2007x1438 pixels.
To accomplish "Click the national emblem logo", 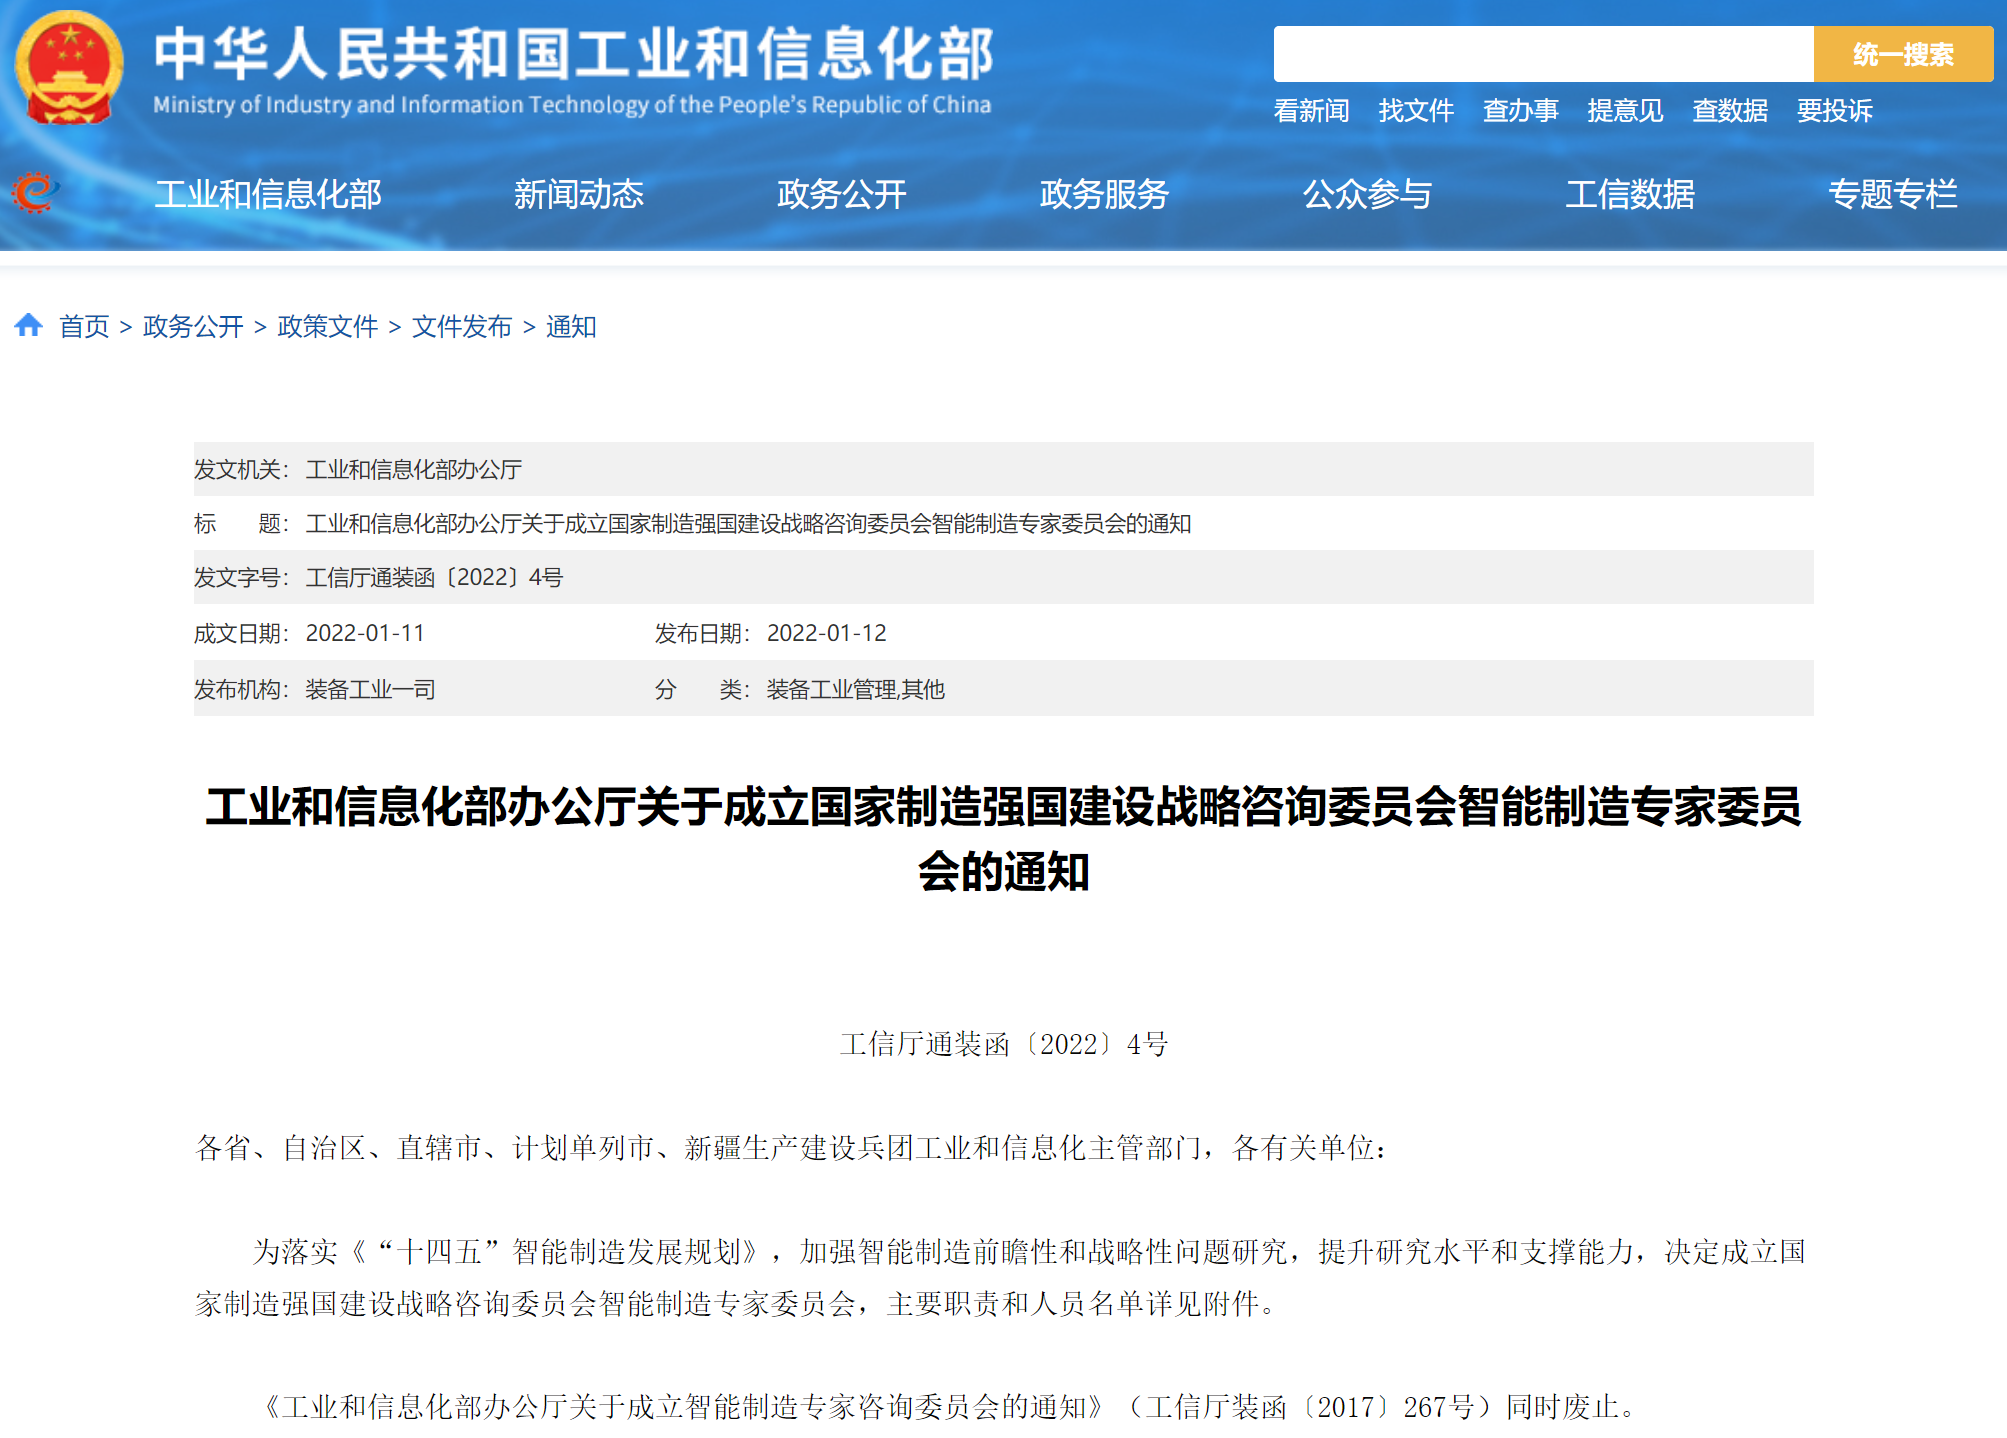I will (69, 68).
